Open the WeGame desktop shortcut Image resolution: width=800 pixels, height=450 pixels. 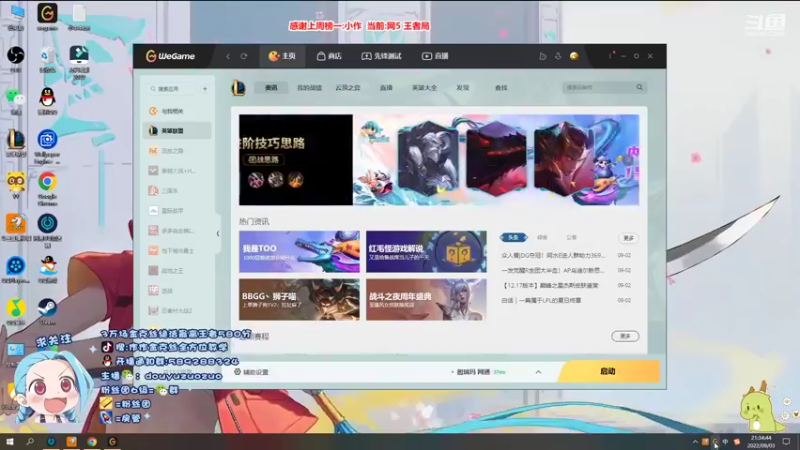(47, 17)
